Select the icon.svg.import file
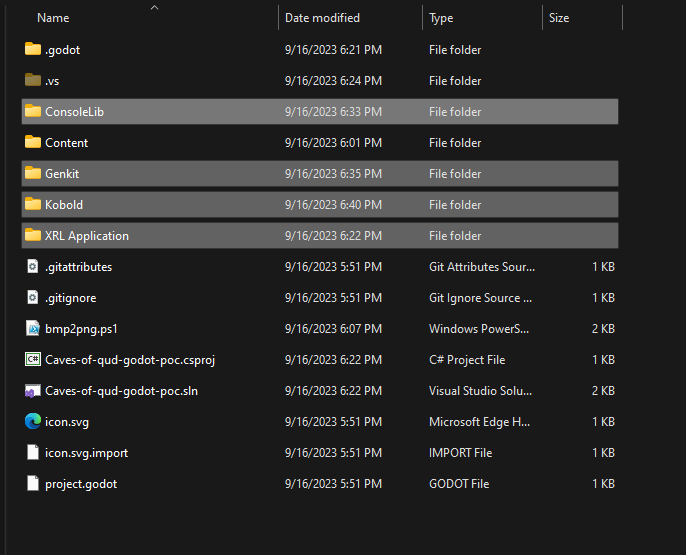The height and width of the screenshot is (555, 686). 87,452
